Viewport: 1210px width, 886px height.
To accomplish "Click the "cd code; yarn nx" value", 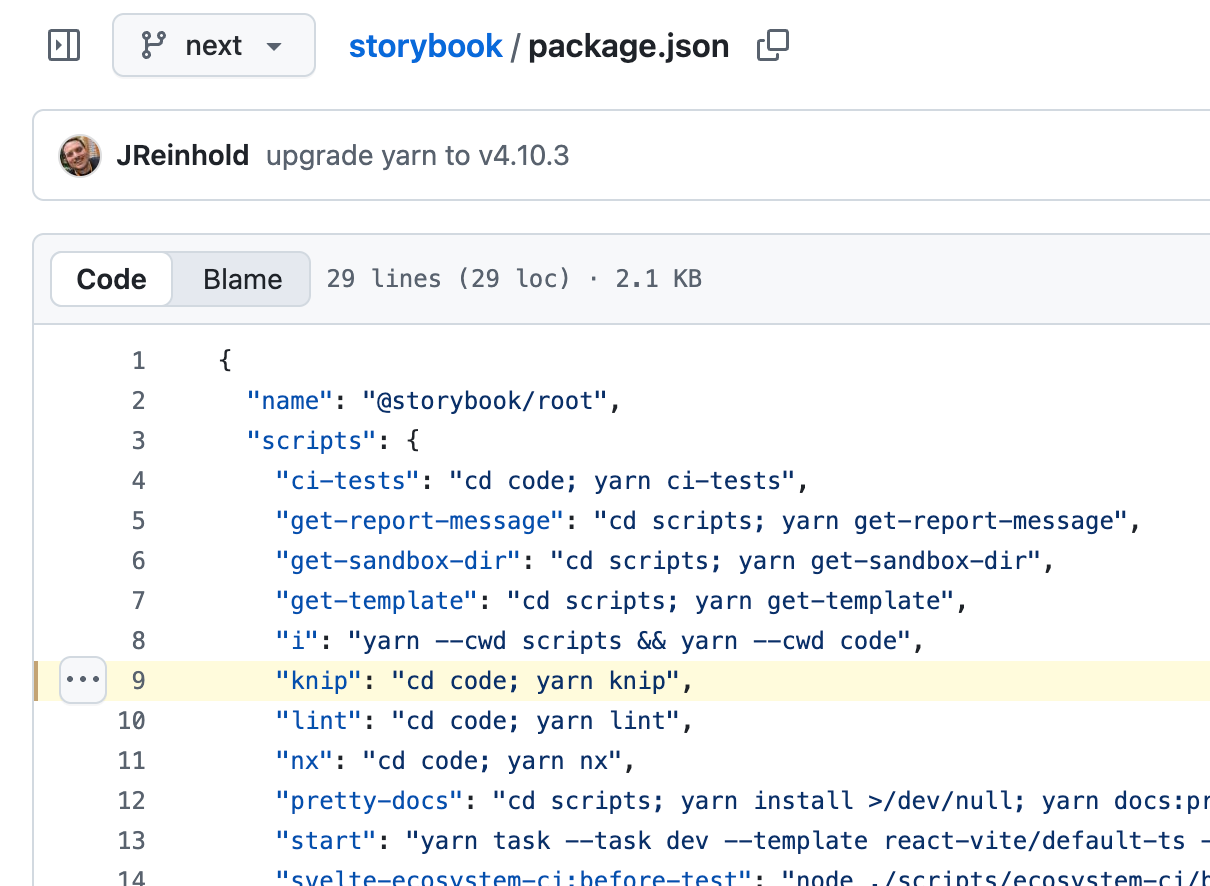I will pyautogui.click(x=492, y=760).
